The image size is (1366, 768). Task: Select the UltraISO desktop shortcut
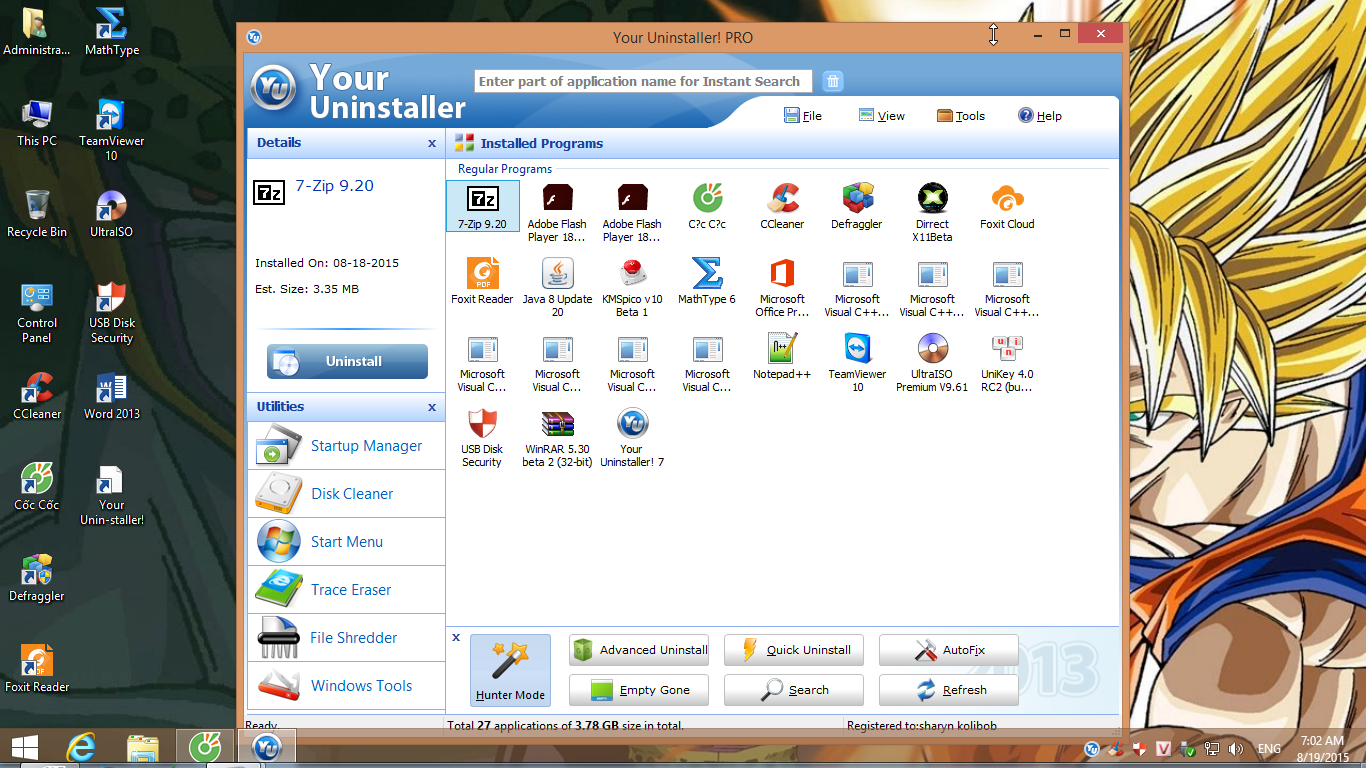[111, 213]
